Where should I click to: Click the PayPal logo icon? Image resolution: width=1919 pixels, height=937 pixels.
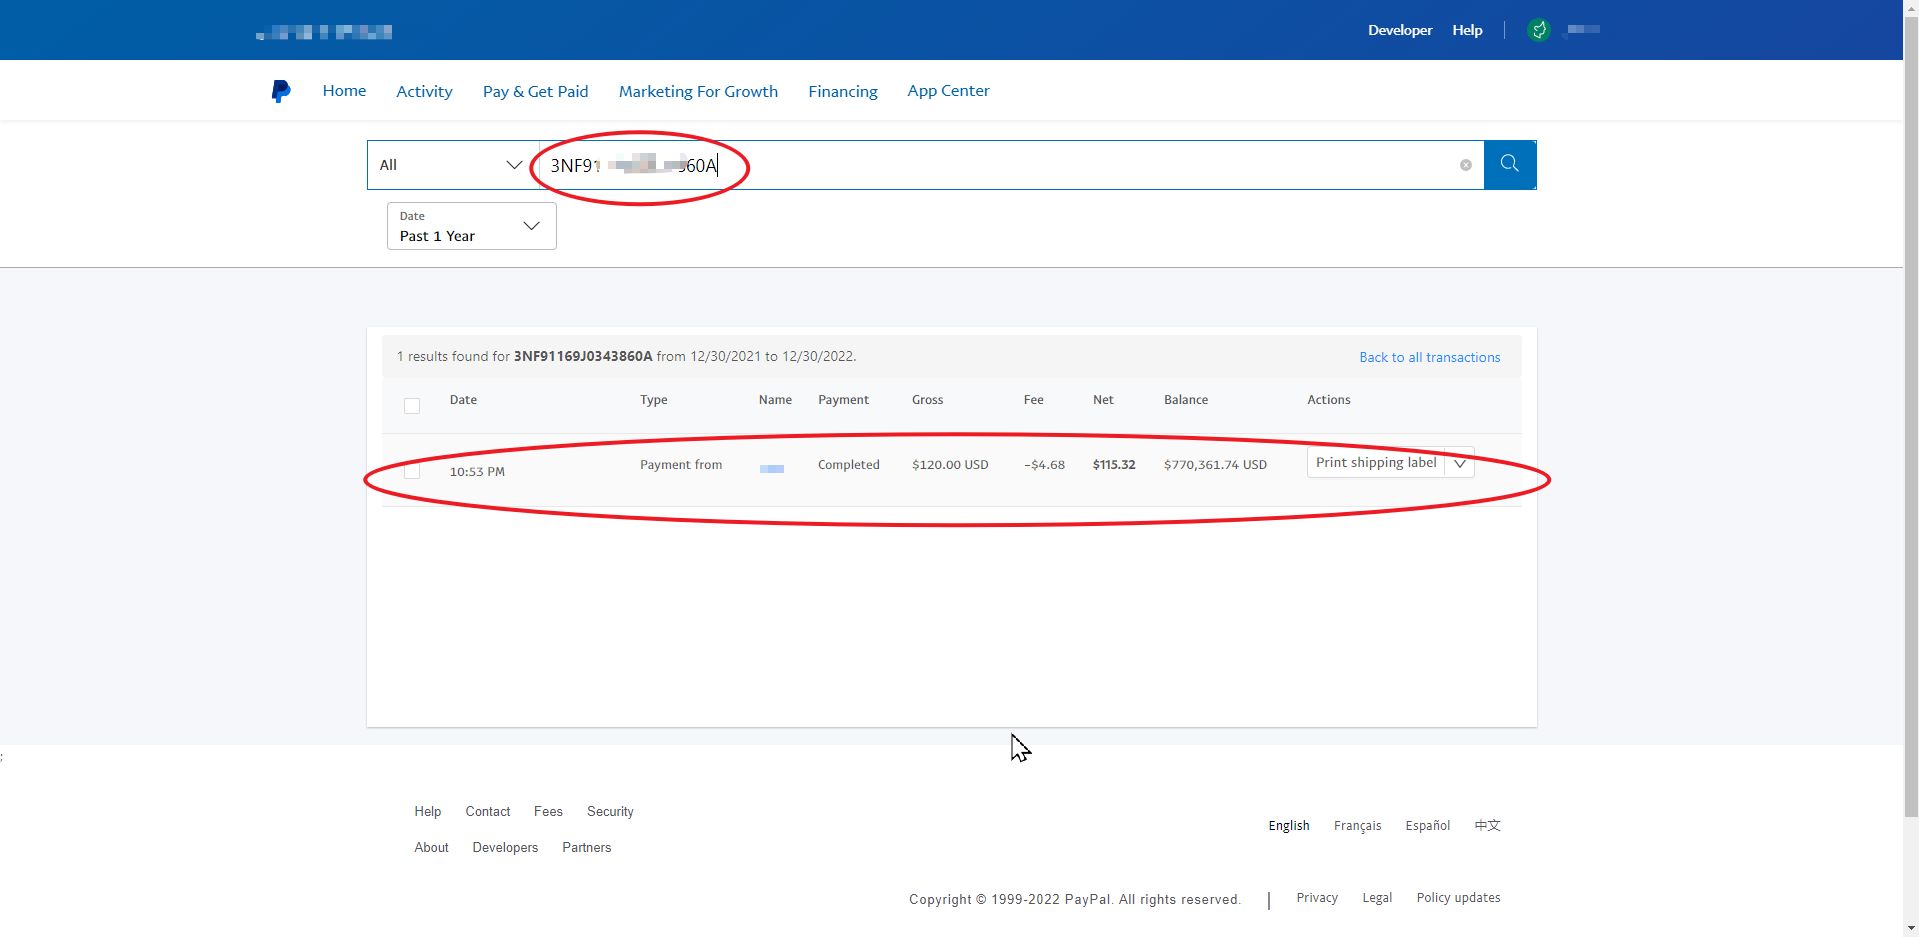pos(281,91)
